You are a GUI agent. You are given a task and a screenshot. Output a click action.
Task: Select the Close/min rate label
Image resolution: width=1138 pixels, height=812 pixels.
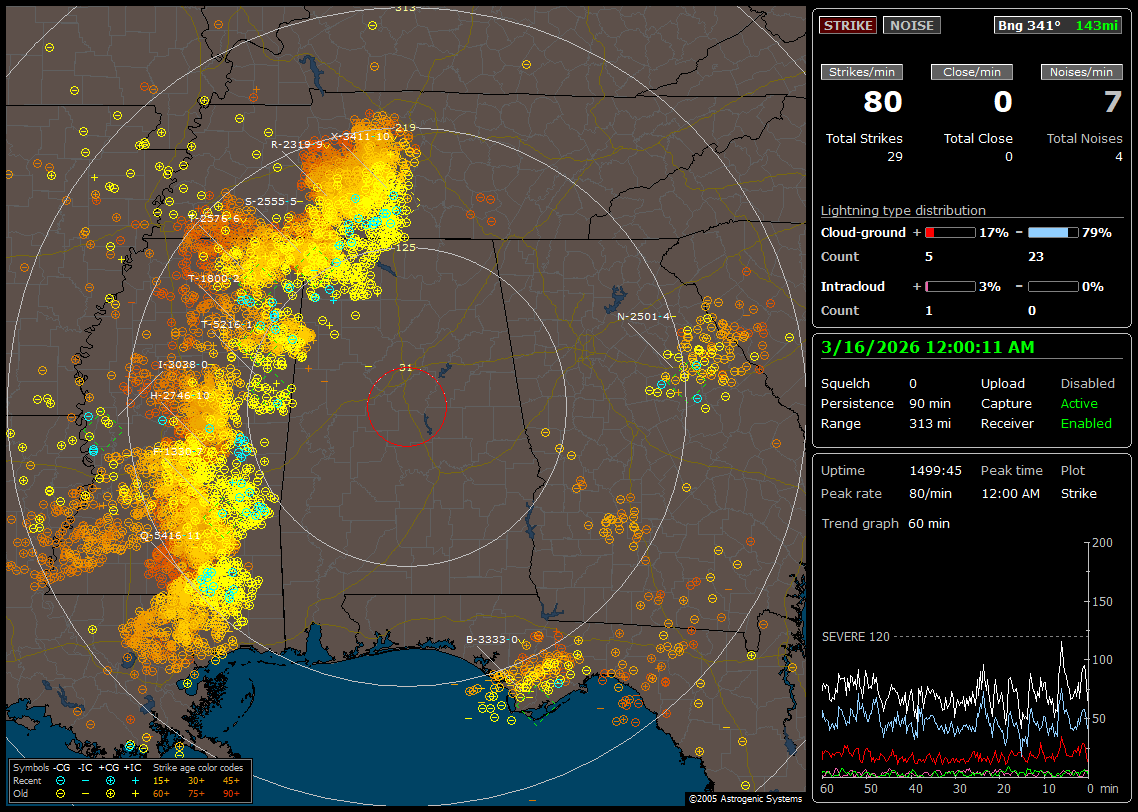pyautogui.click(x=972, y=72)
